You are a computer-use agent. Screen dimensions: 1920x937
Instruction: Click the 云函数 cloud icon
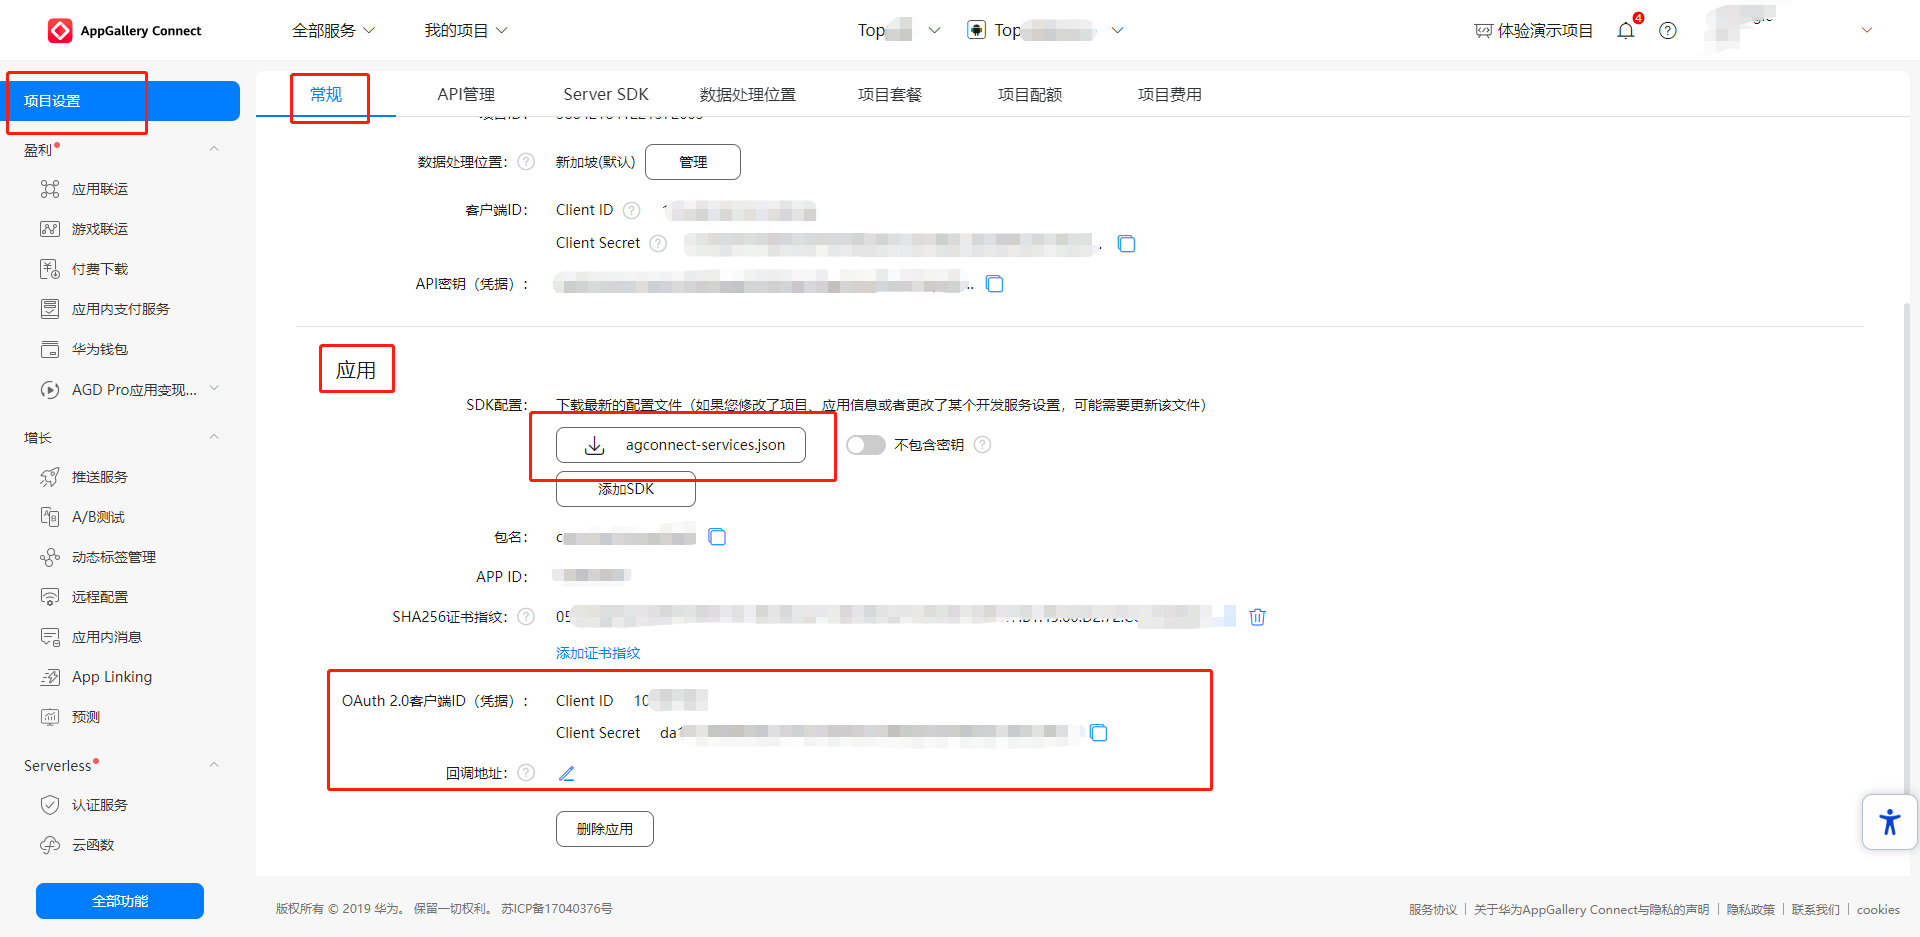(50, 845)
